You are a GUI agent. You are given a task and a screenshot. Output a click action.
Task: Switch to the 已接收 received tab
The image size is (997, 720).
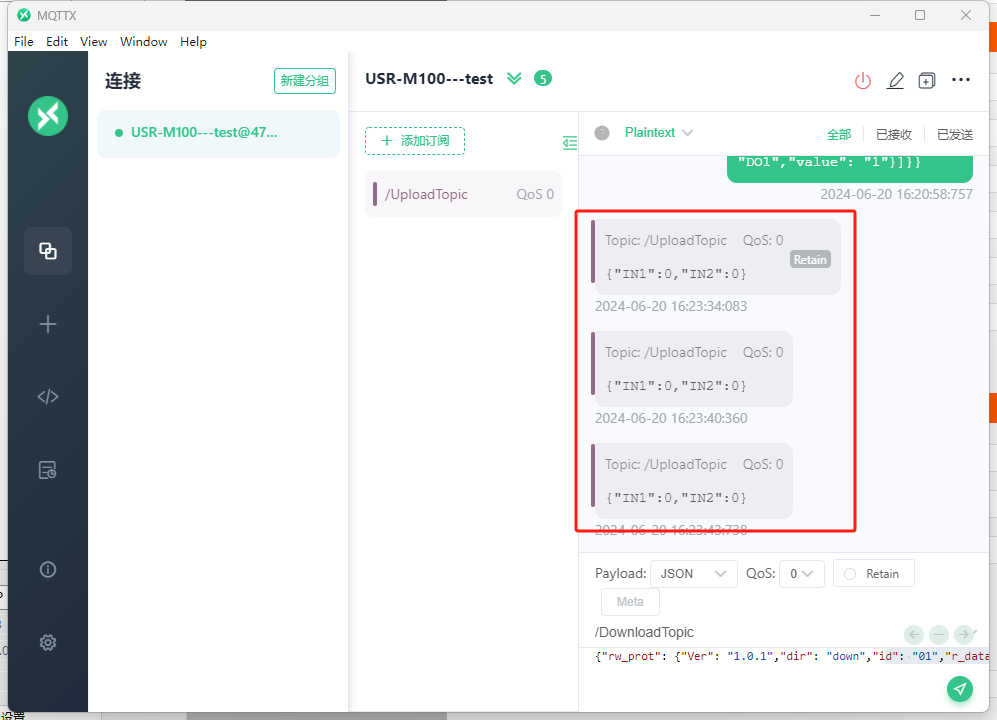pyautogui.click(x=893, y=134)
